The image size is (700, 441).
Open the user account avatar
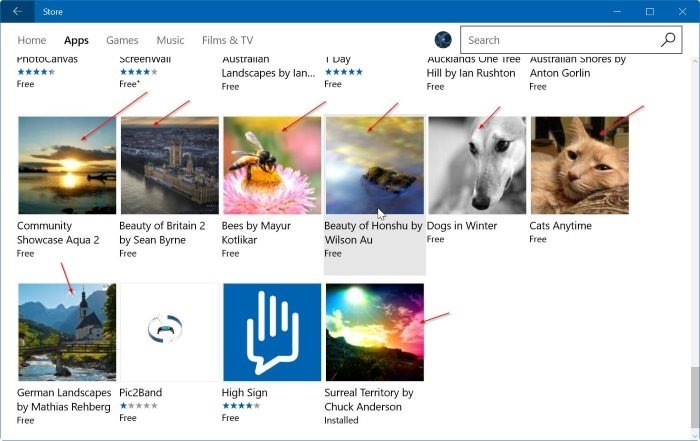point(443,40)
